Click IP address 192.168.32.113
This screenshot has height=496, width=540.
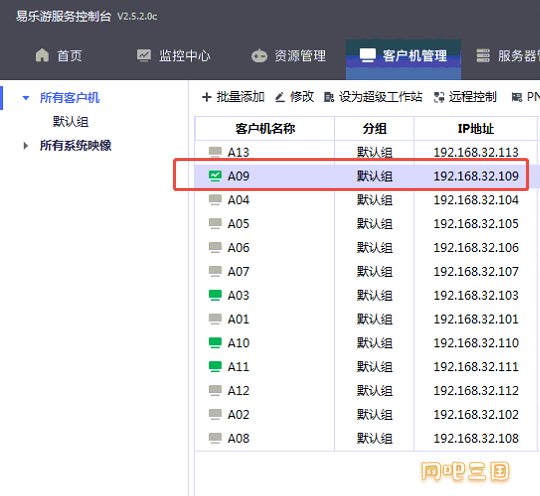pyautogui.click(x=476, y=152)
